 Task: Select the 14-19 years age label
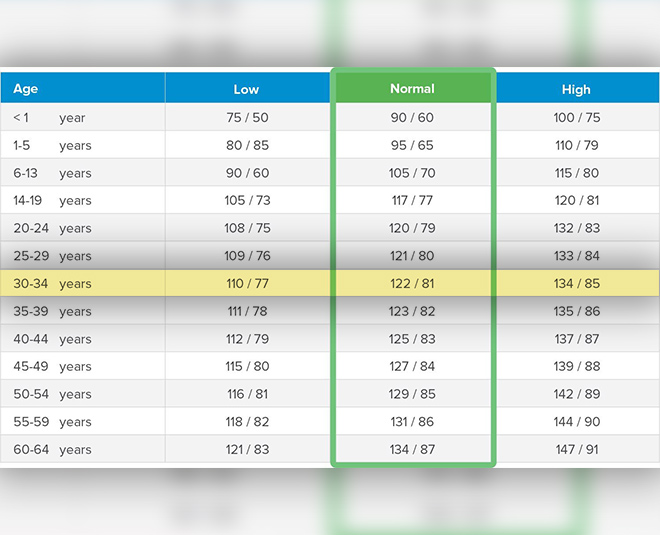pyautogui.click(x=52, y=201)
